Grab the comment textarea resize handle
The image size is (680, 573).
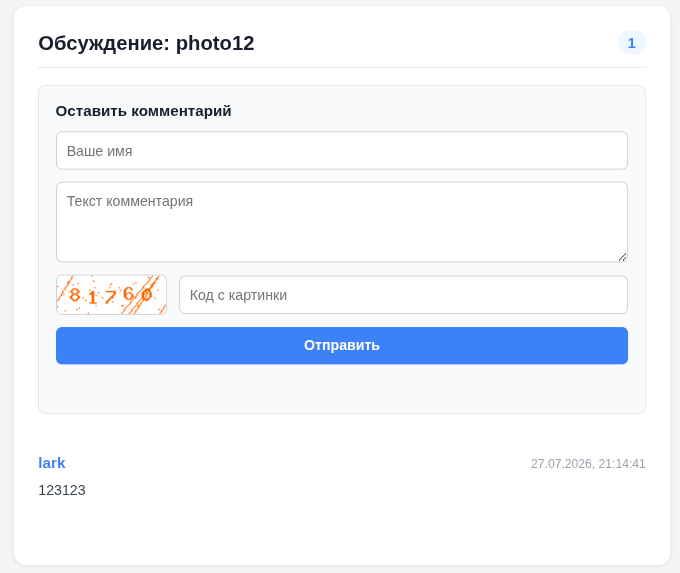[622, 257]
